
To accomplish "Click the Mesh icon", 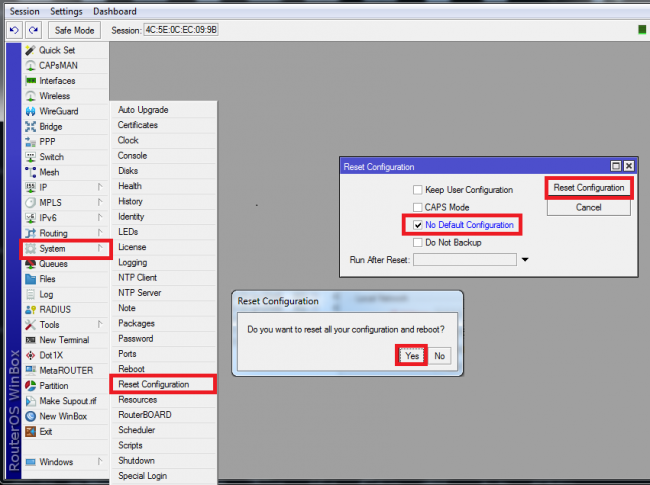I will point(30,172).
